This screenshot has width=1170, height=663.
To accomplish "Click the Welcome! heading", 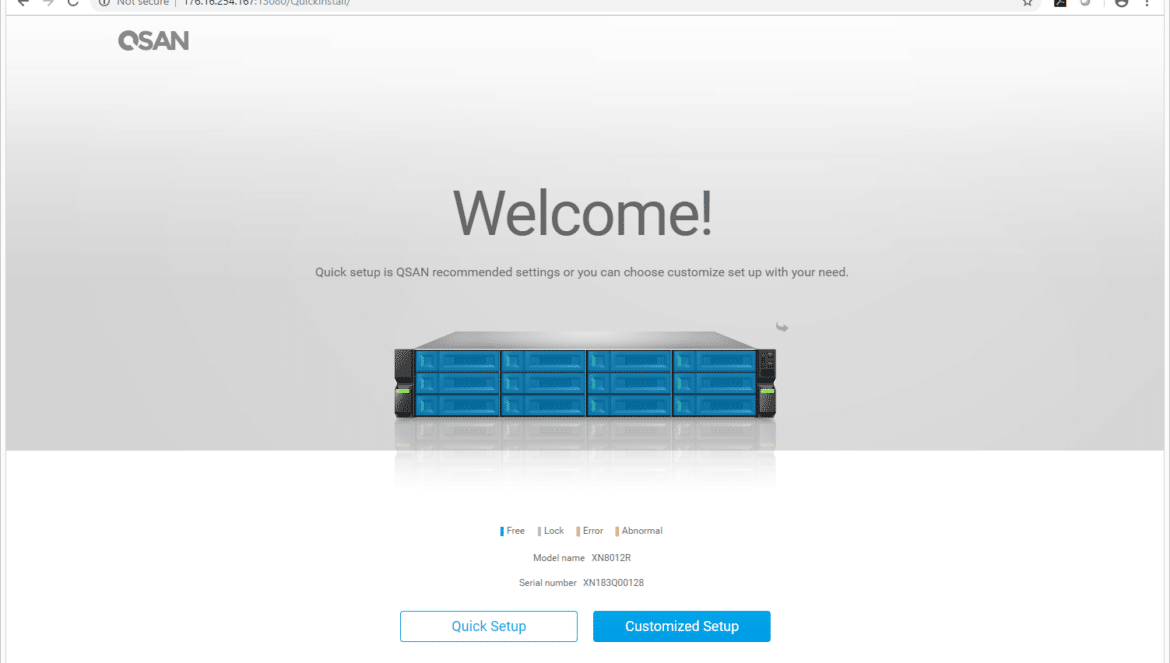I will pyautogui.click(x=582, y=213).
